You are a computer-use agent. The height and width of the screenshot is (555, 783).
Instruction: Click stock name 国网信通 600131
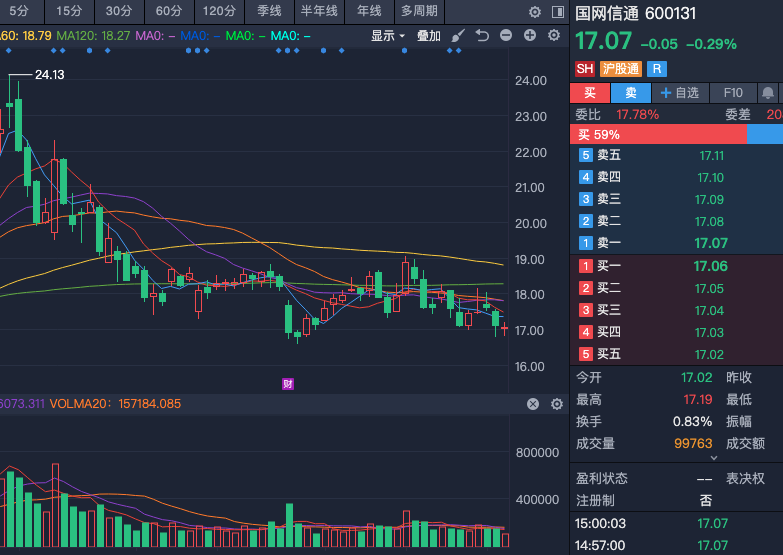coord(635,13)
